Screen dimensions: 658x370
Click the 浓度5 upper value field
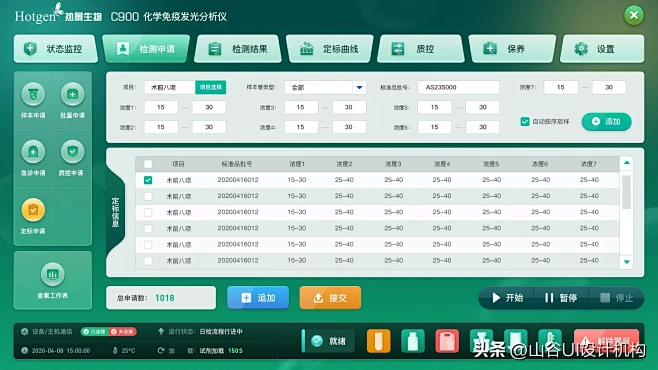[483, 107]
